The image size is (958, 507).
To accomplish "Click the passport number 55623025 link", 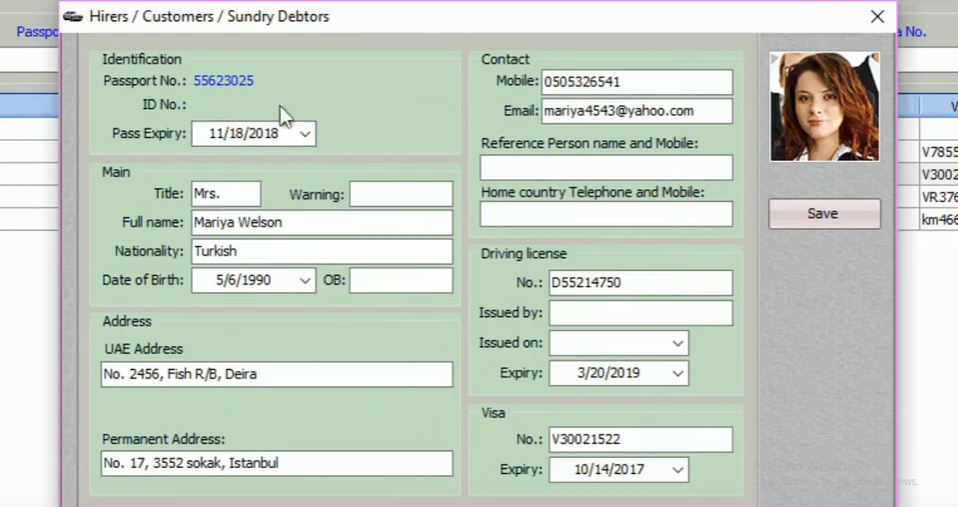I will coord(223,80).
